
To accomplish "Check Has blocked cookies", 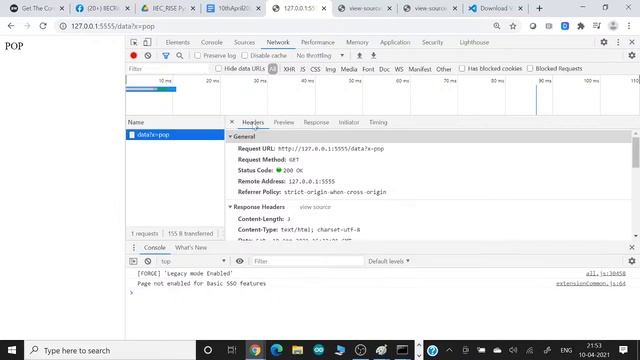I will pos(462,69).
